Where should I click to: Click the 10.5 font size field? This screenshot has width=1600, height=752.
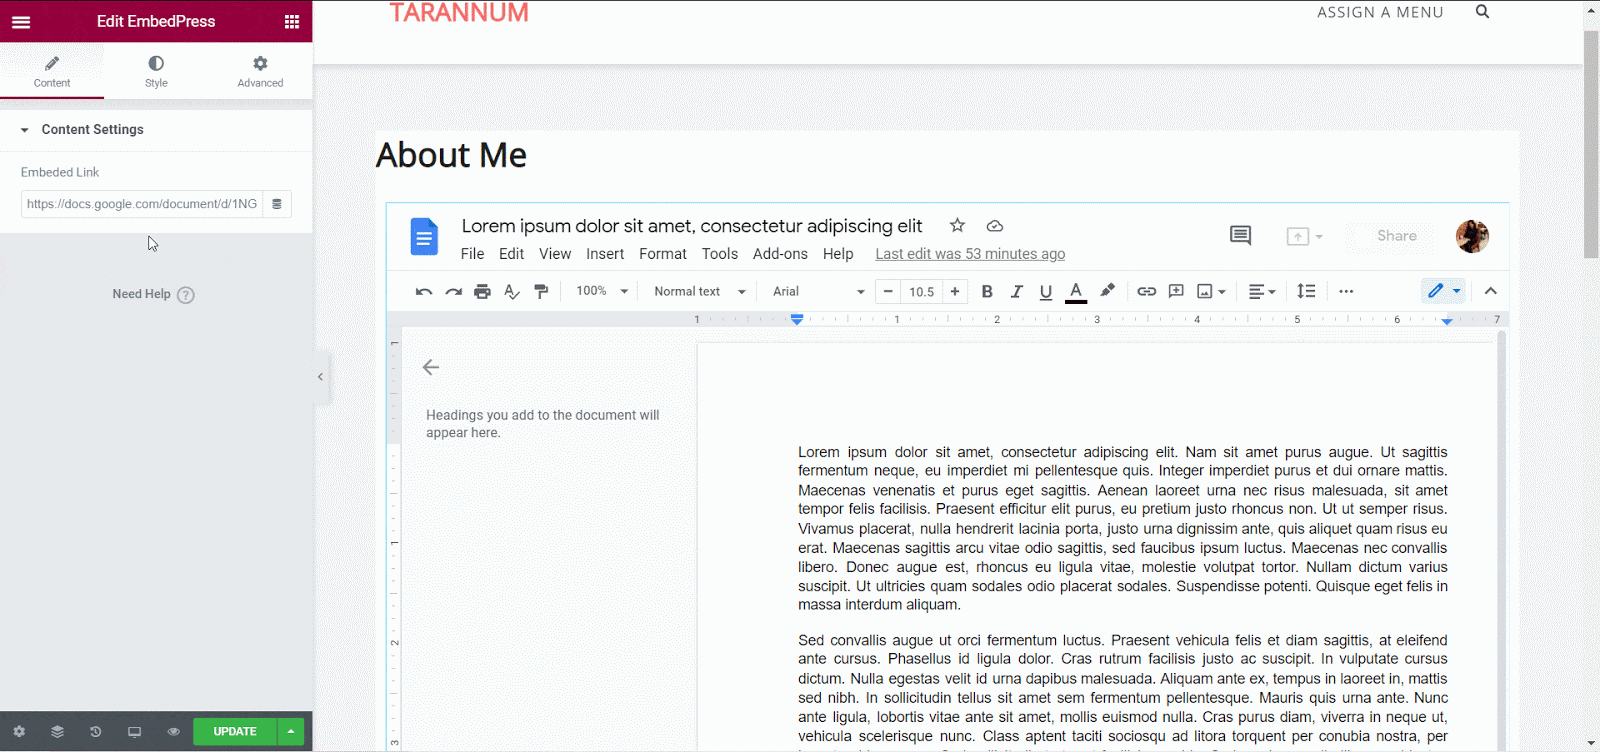pos(921,292)
